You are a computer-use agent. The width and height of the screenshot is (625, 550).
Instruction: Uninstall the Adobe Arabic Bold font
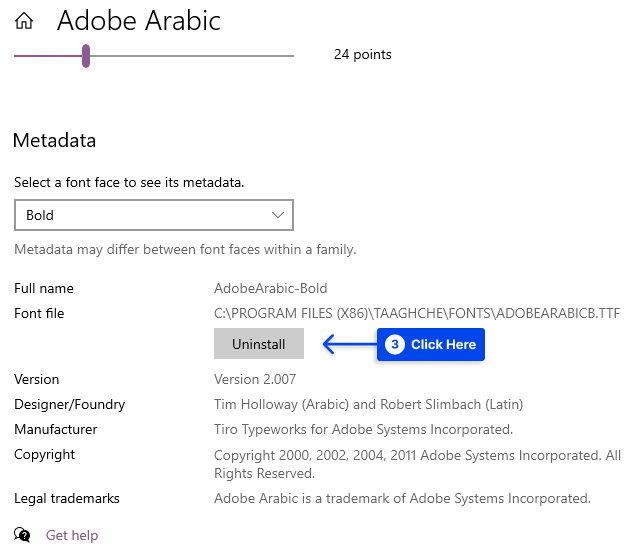pos(259,344)
